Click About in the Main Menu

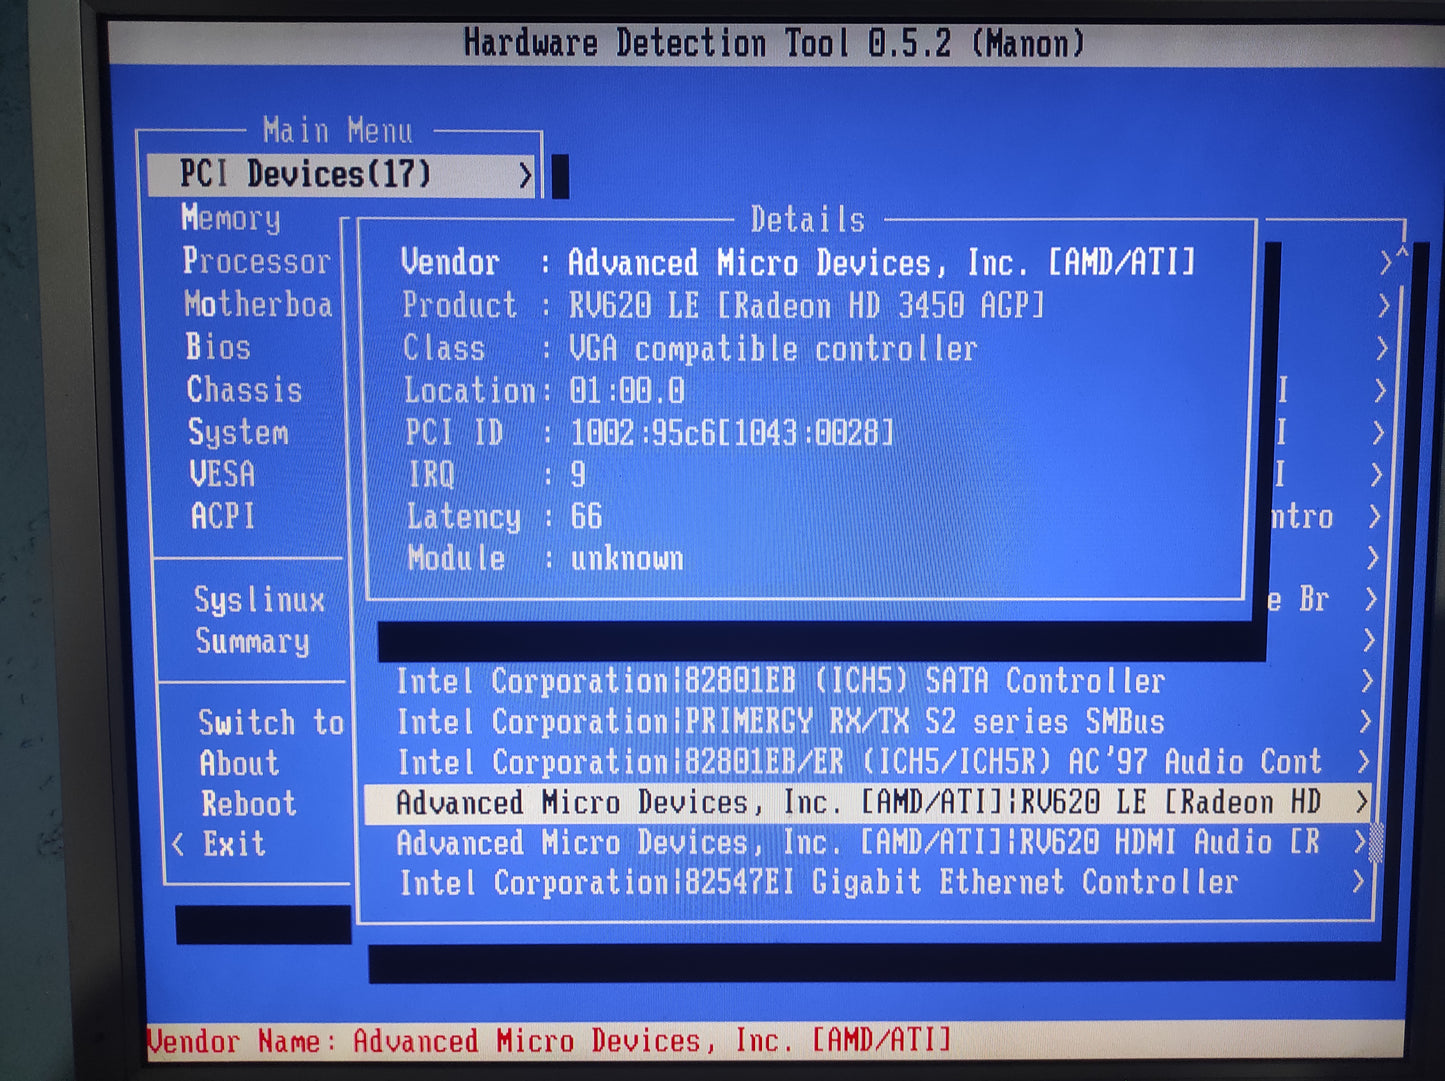pos(239,764)
